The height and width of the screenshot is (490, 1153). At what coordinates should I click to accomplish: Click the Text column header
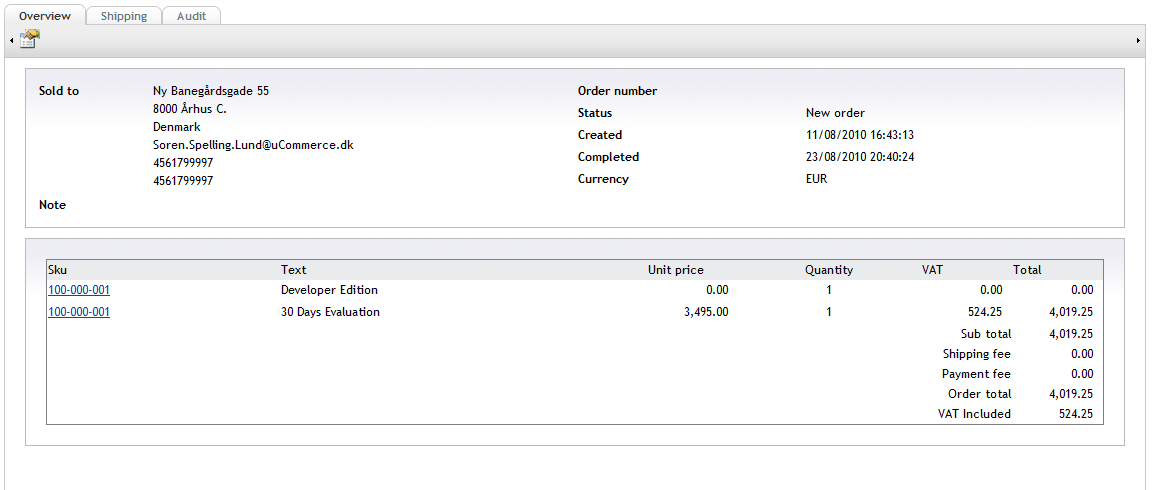293,270
